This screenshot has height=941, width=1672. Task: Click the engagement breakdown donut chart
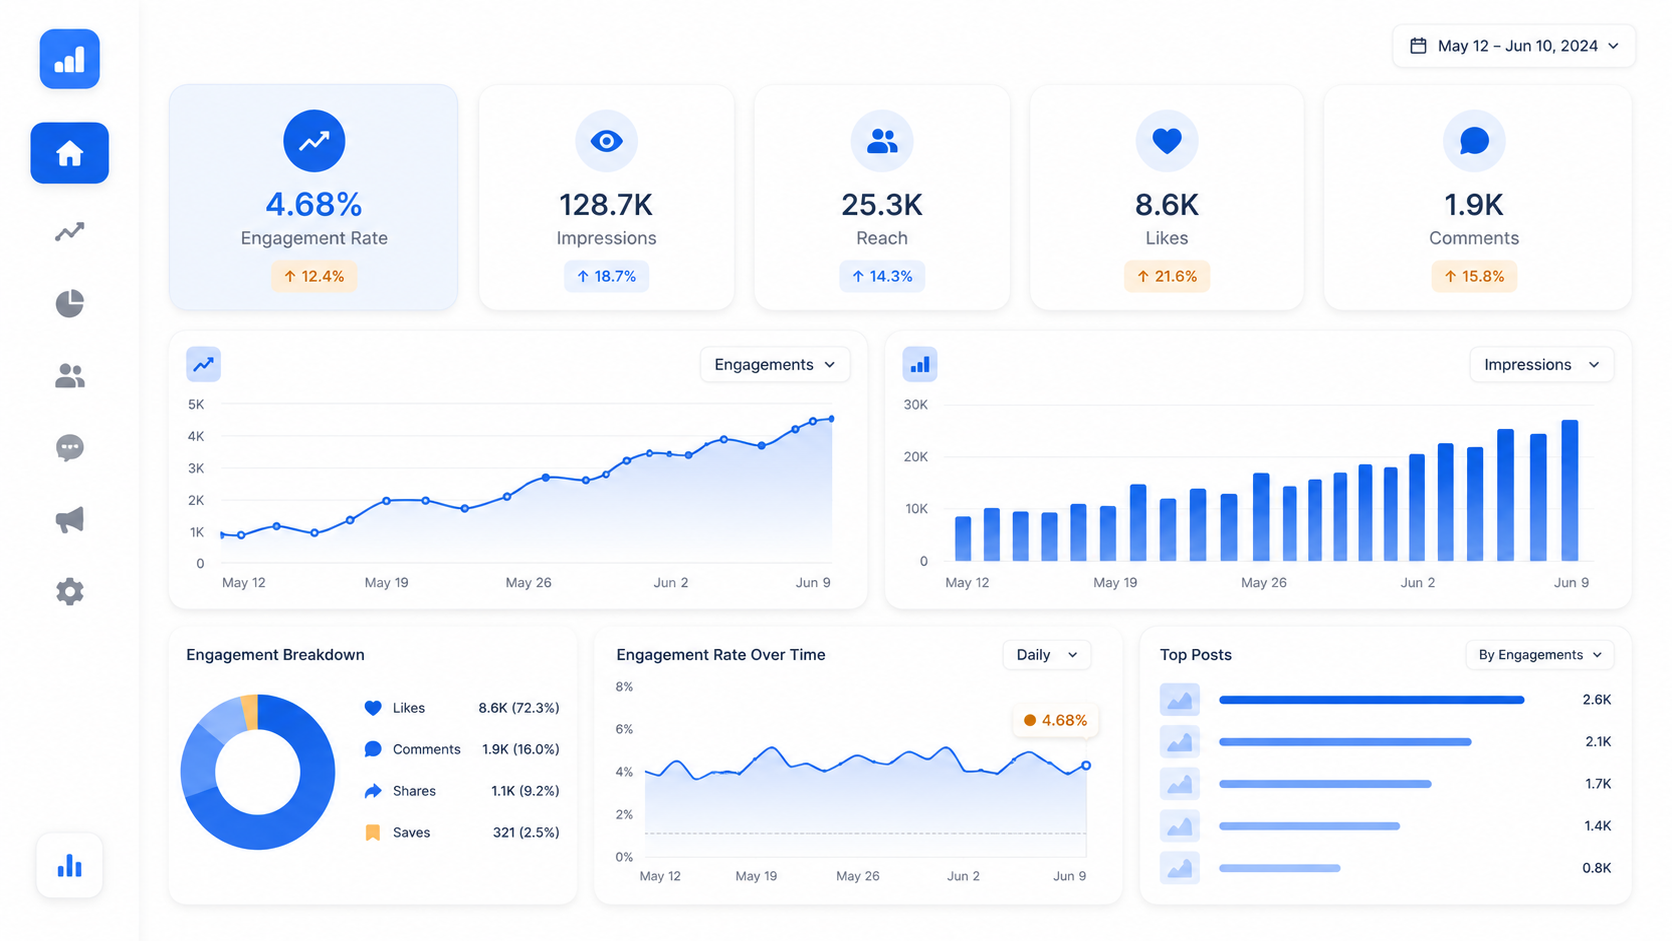click(x=258, y=772)
